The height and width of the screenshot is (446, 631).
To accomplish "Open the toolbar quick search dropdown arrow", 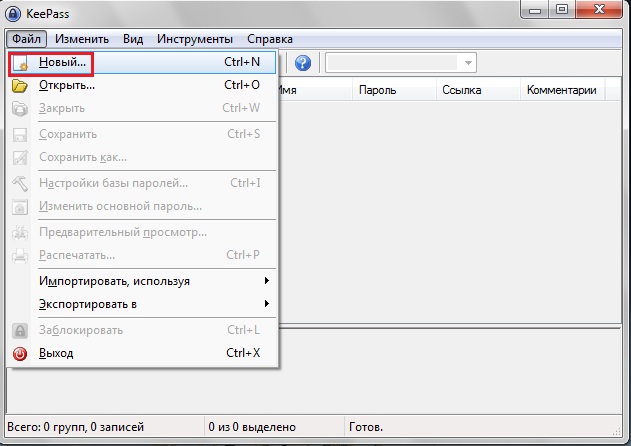I will 467,63.
